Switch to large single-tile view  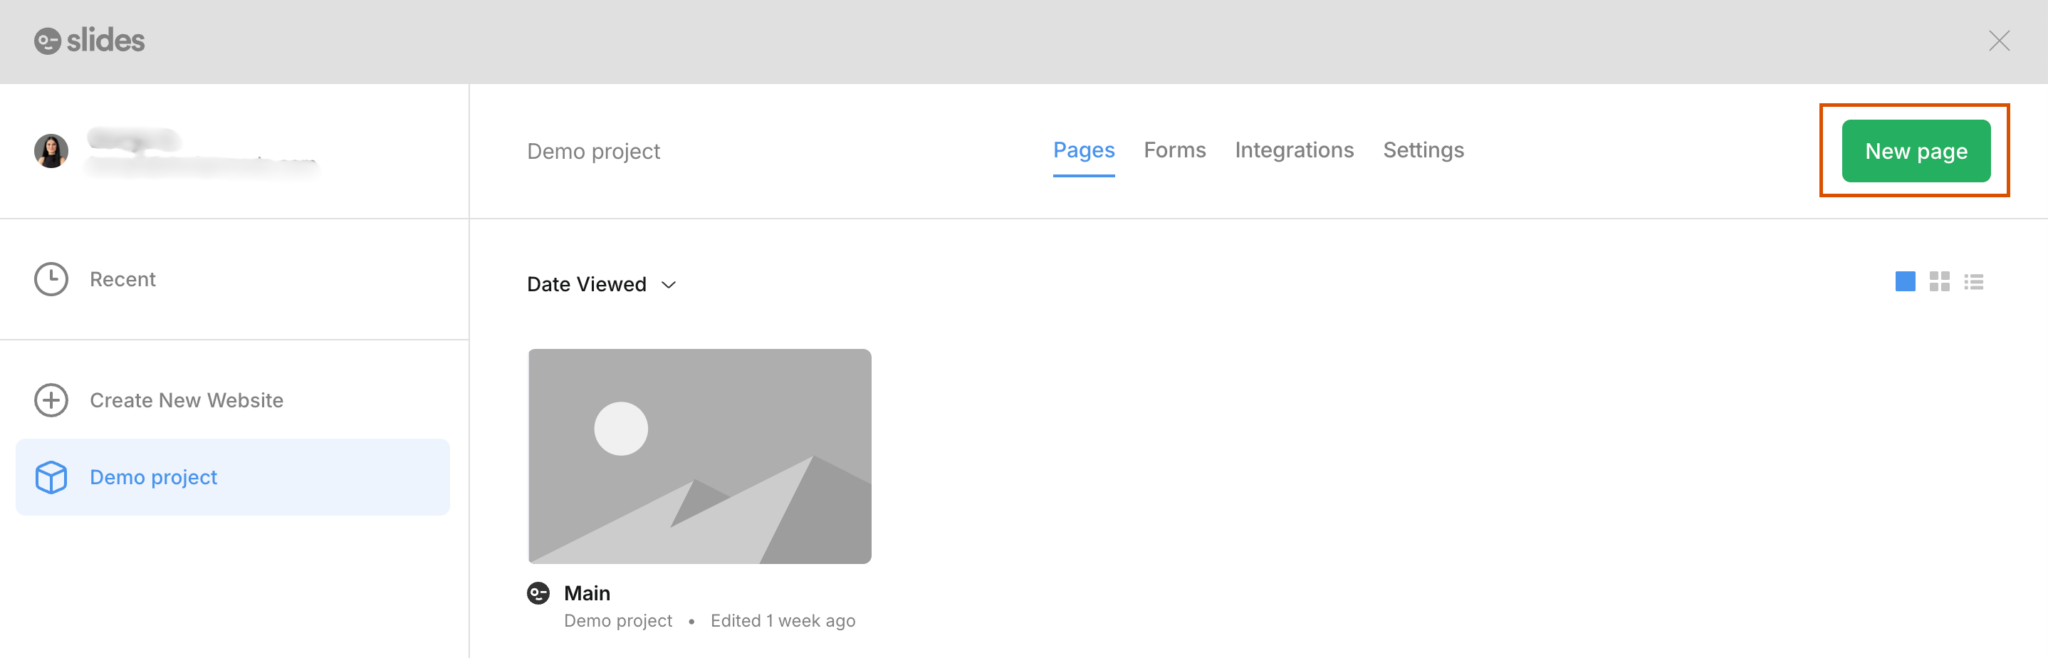tap(1905, 282)
